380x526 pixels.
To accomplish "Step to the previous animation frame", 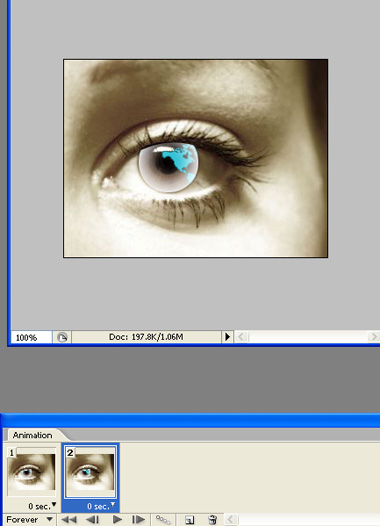I will (93, 520).
